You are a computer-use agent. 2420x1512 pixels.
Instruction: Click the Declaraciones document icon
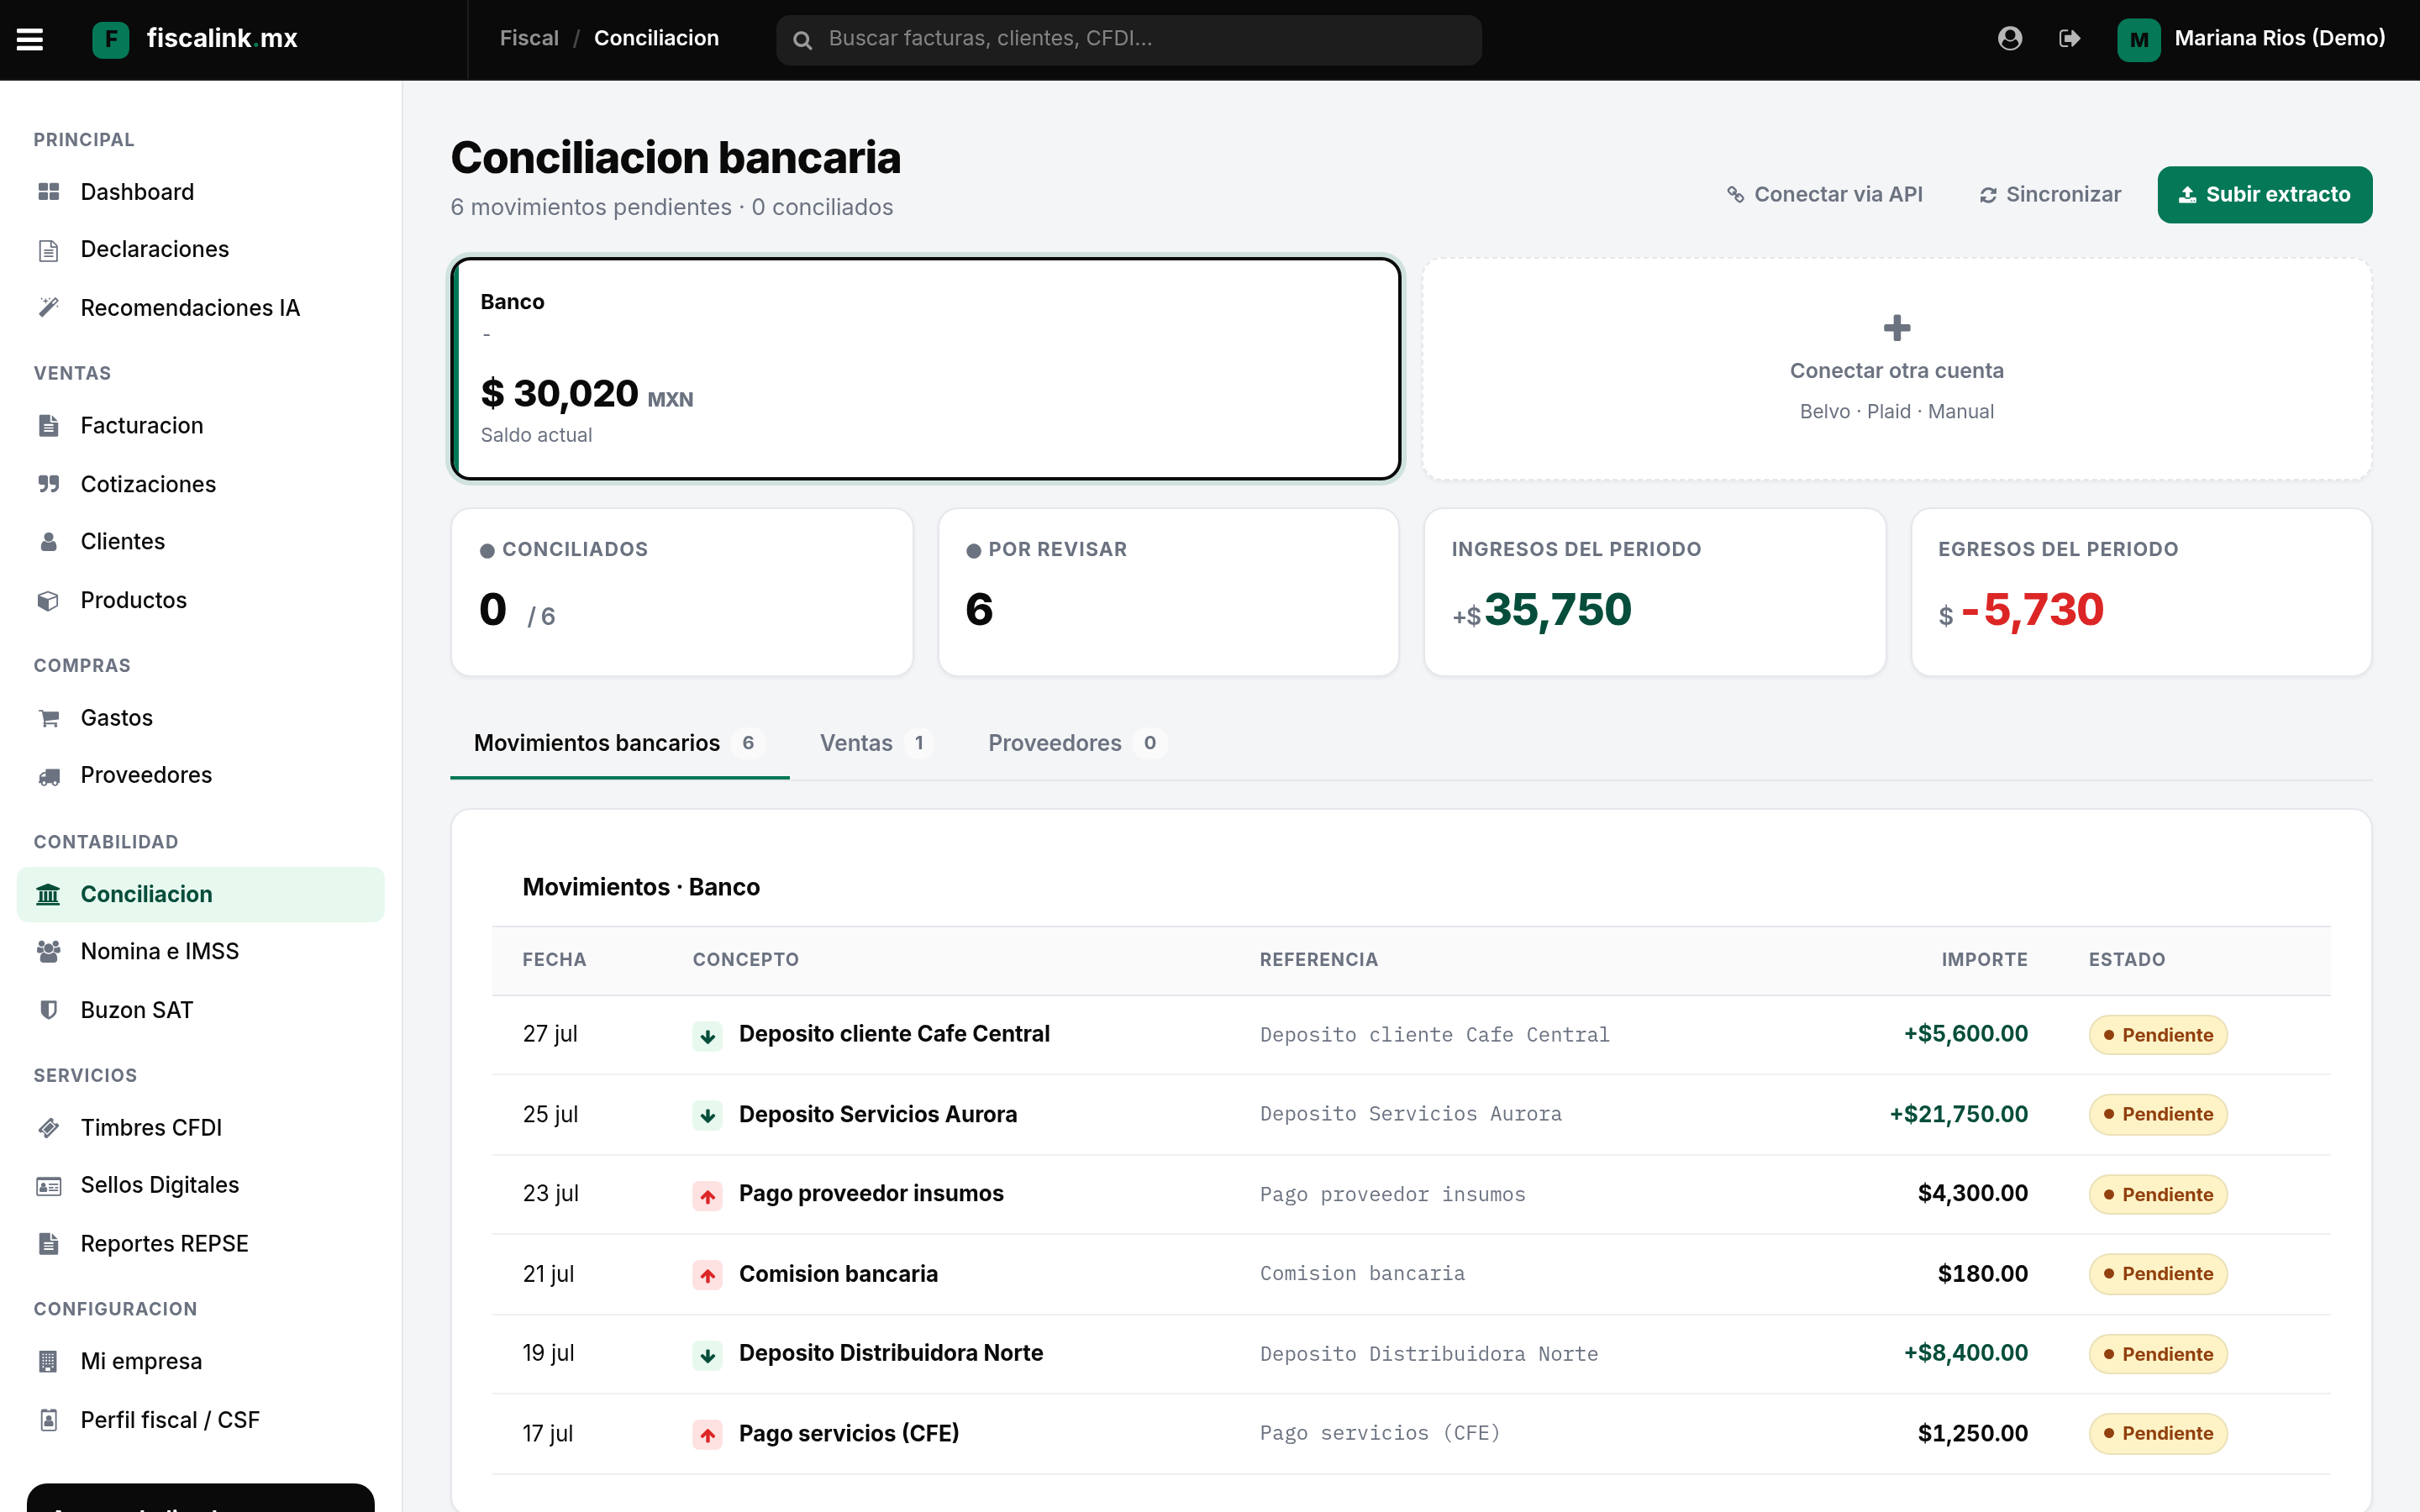[48, 250]
